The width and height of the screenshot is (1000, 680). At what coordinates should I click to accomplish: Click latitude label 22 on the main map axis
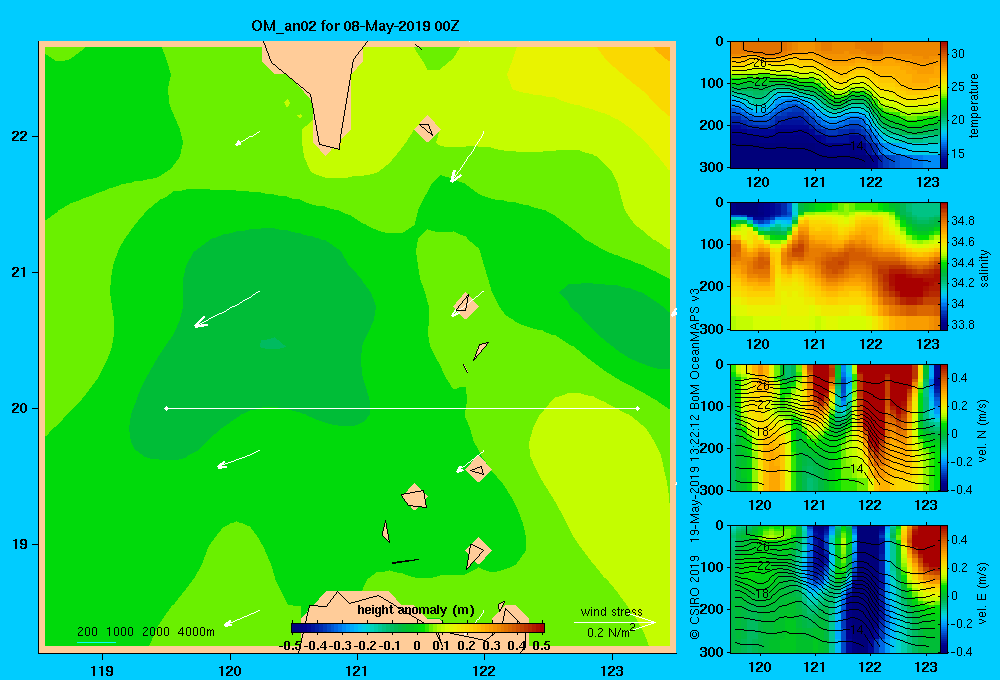point(20,137)
